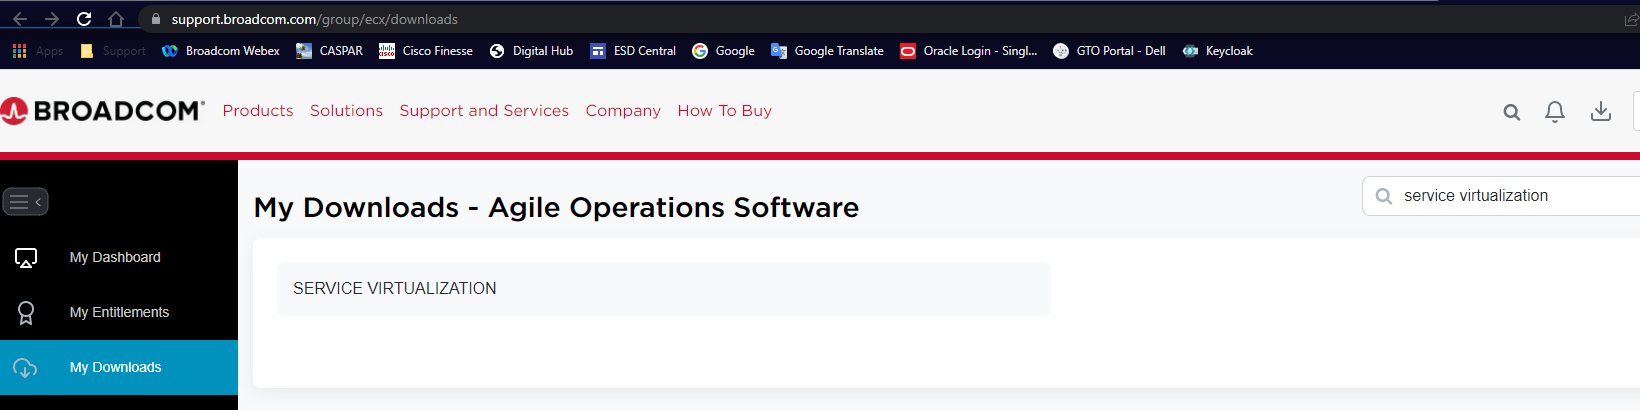Go back with browser back arrow
Viewport: 1640px width, 410px height.
point(20,19)
